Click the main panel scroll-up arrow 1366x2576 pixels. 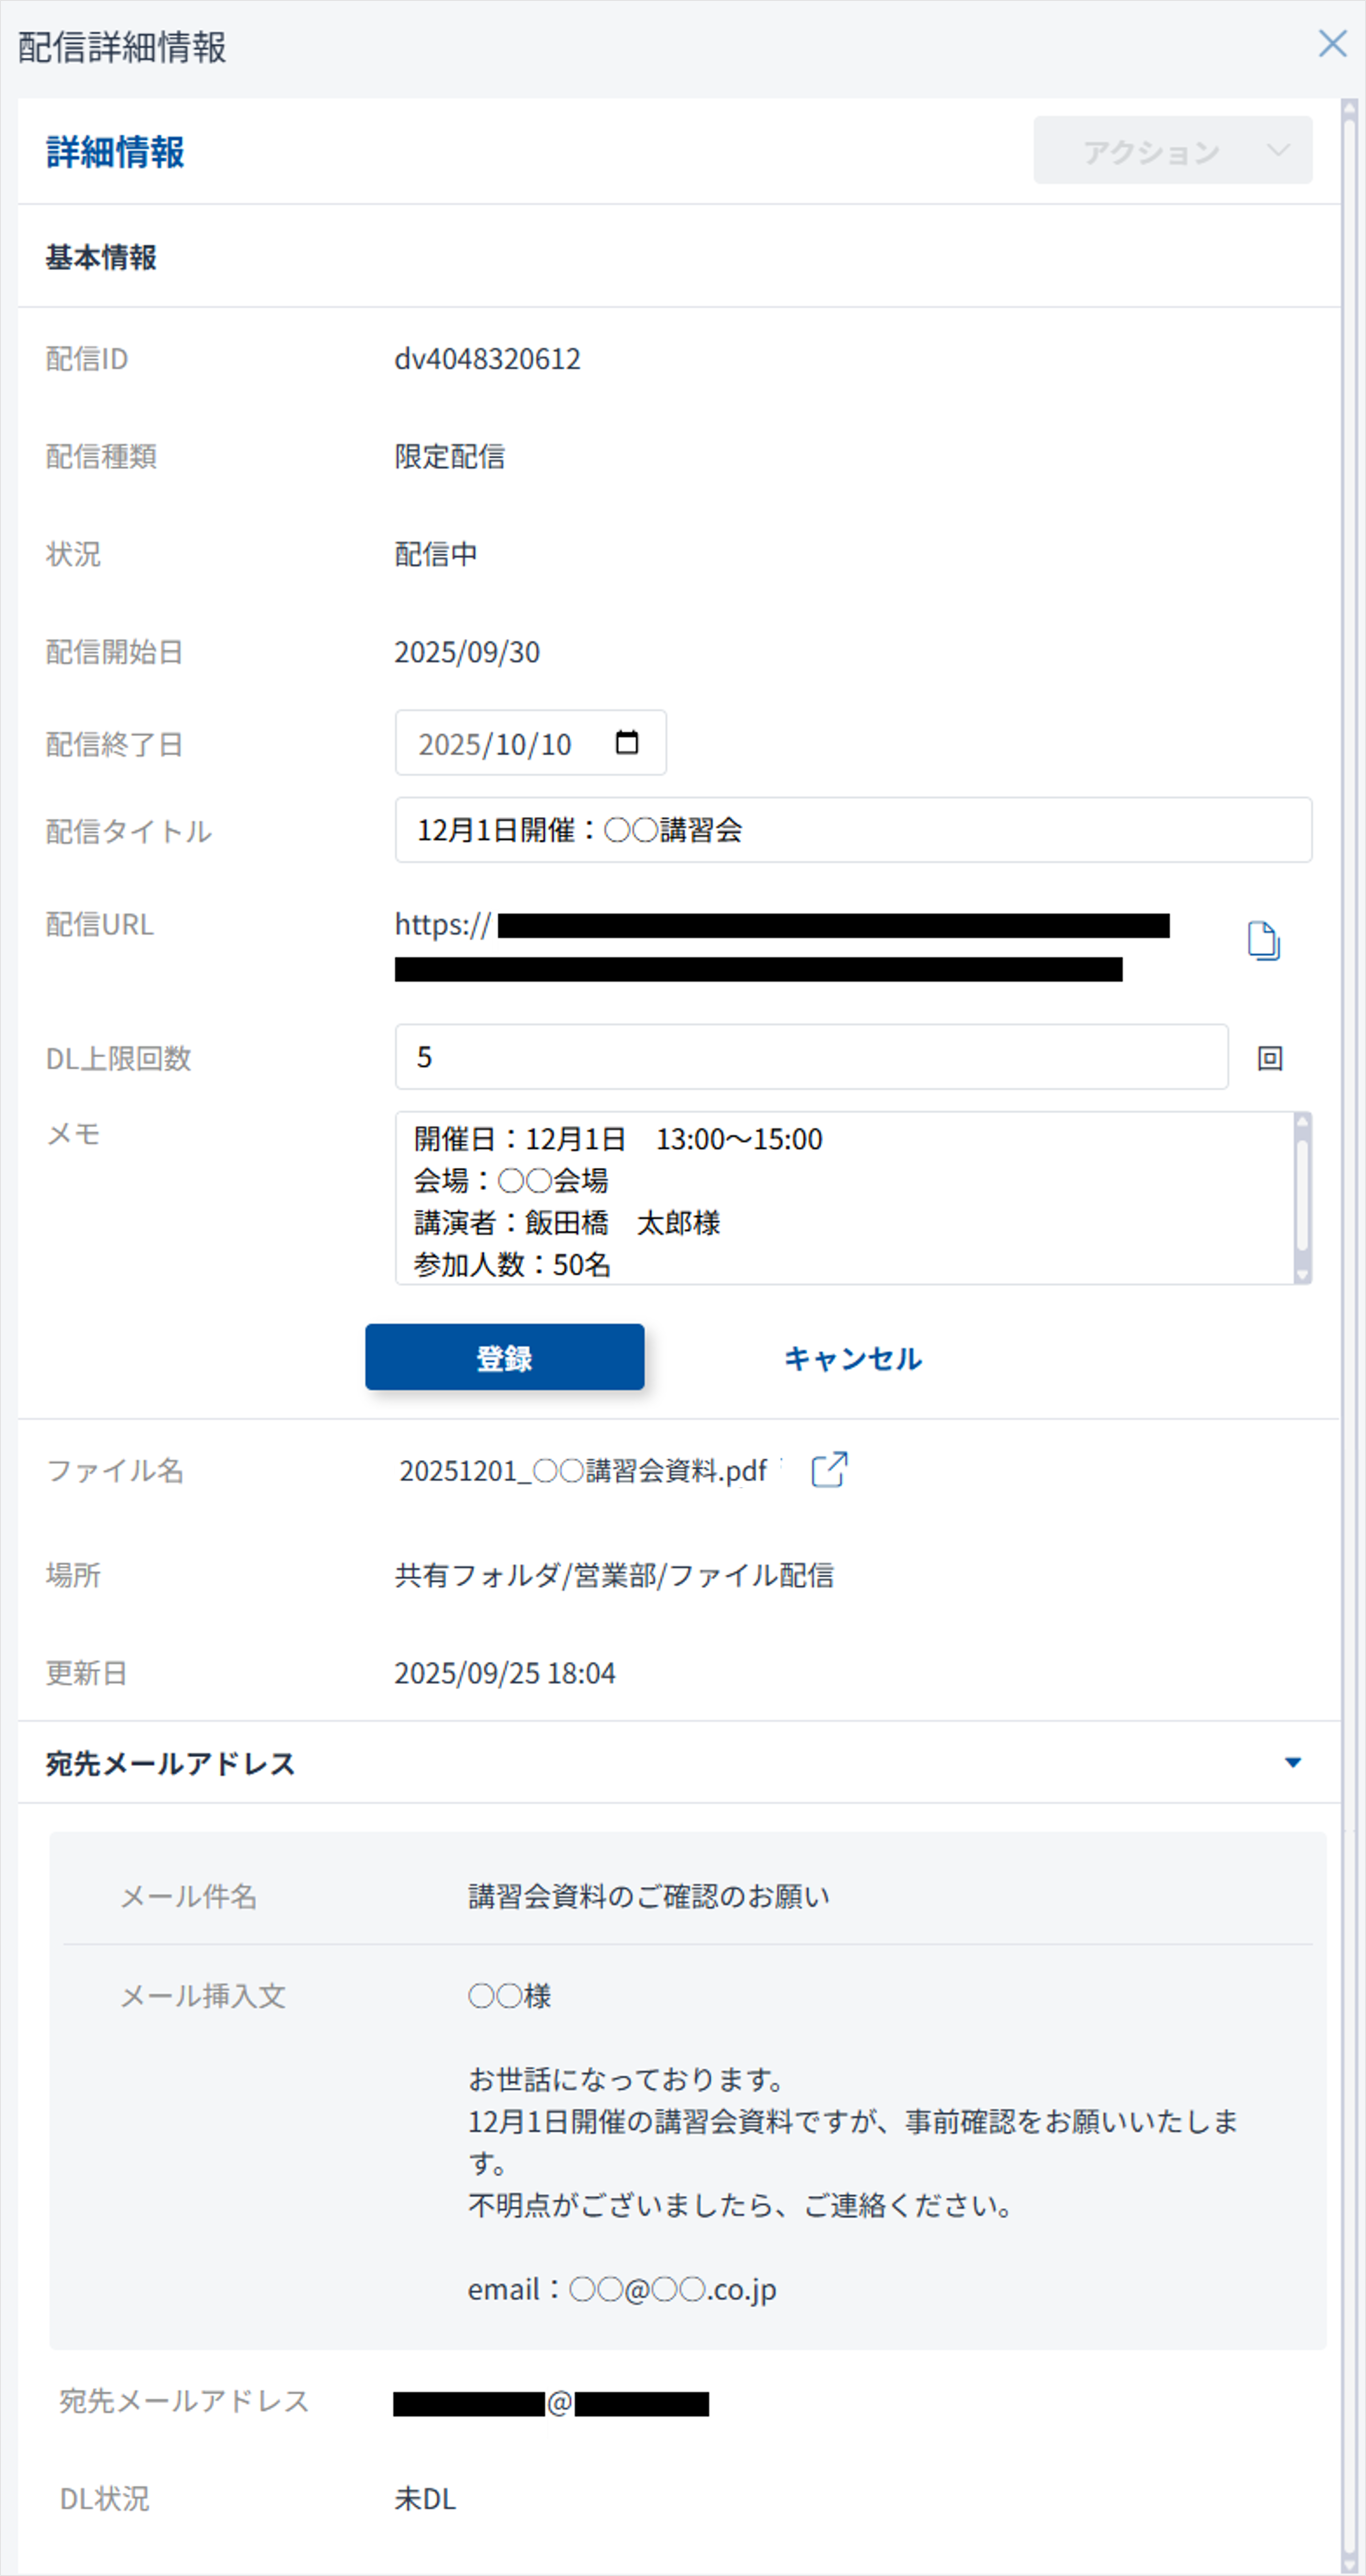[x=1349, y=108]
